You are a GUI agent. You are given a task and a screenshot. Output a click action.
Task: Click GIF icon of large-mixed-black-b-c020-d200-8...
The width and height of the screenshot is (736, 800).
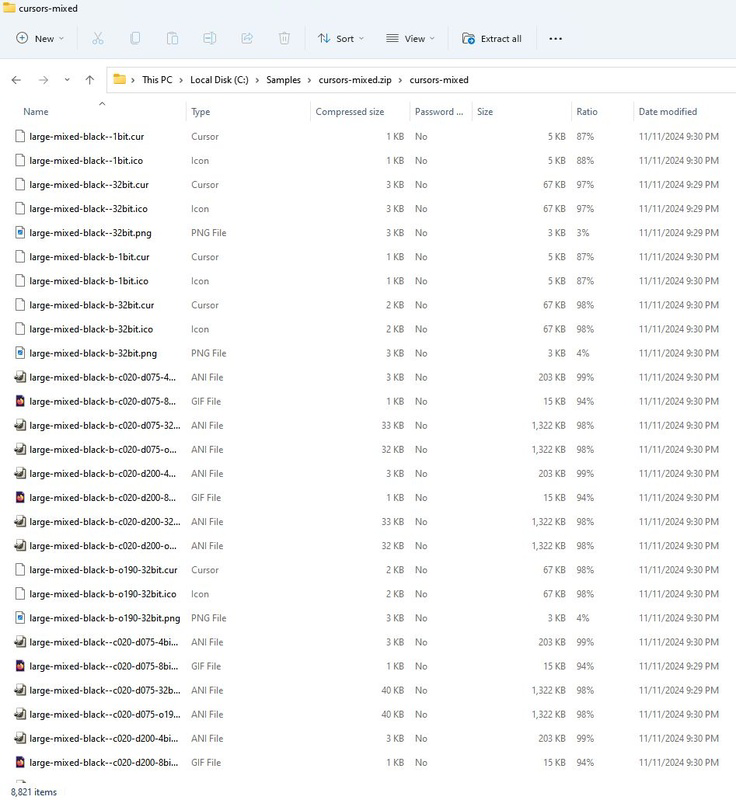[x=20, y=497]
